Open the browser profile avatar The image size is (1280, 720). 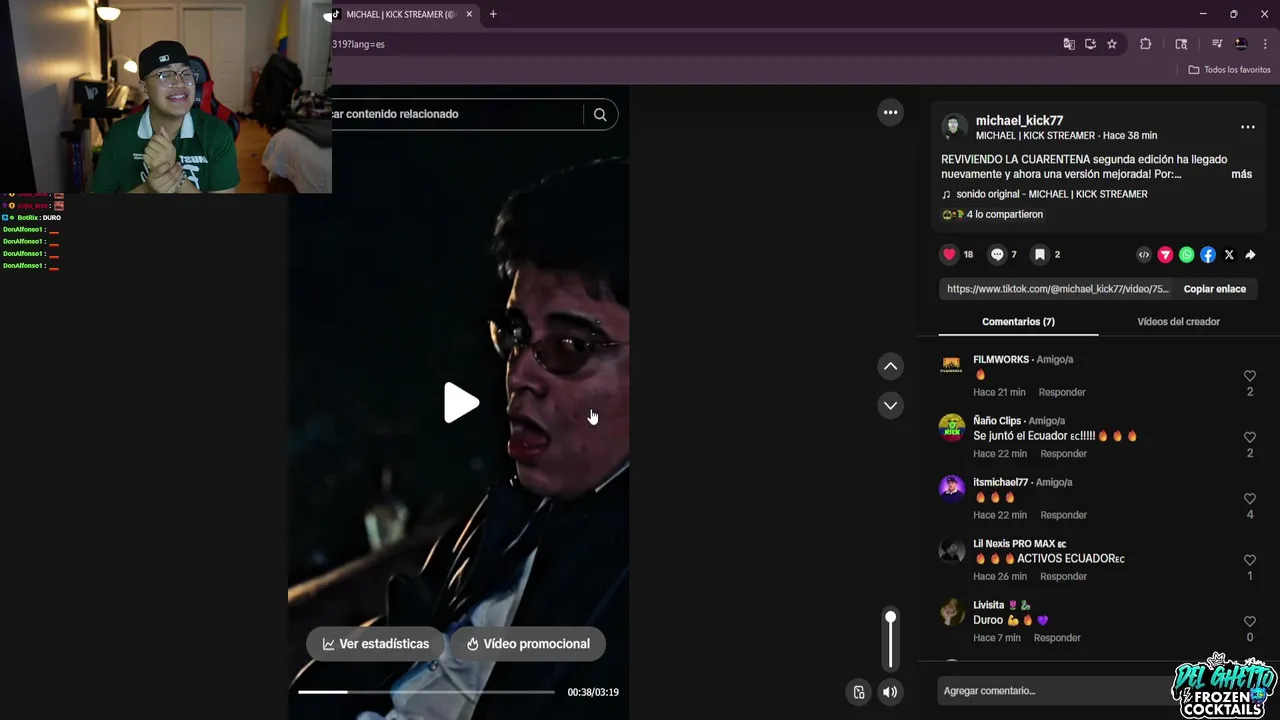click(1241, 44)
